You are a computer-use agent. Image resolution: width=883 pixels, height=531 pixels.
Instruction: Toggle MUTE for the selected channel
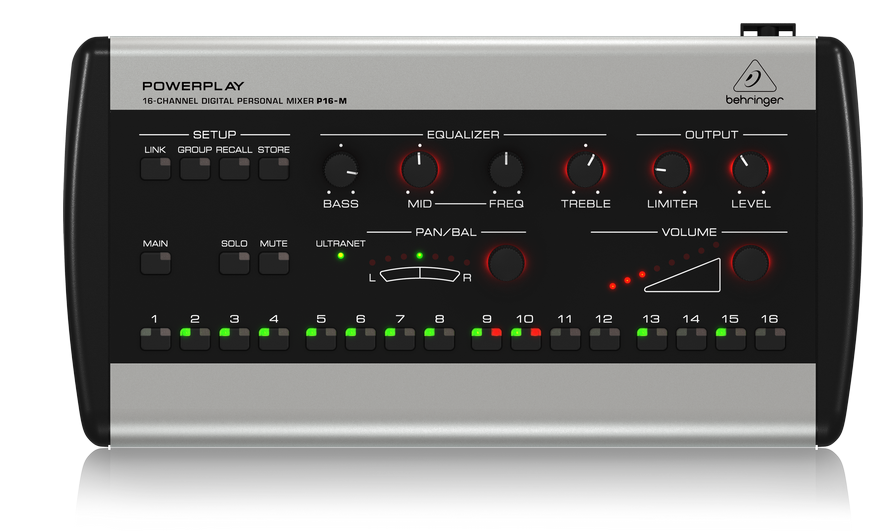click(273, 264)
